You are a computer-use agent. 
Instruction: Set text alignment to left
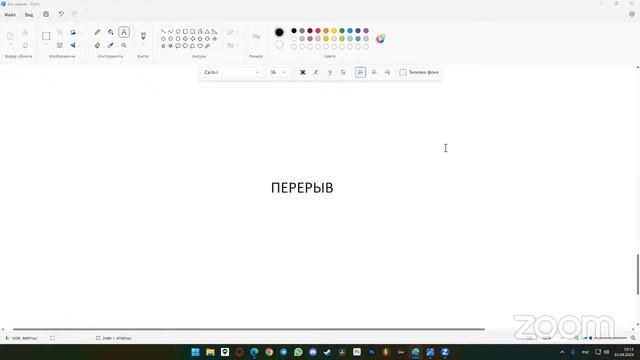(360, 72)
